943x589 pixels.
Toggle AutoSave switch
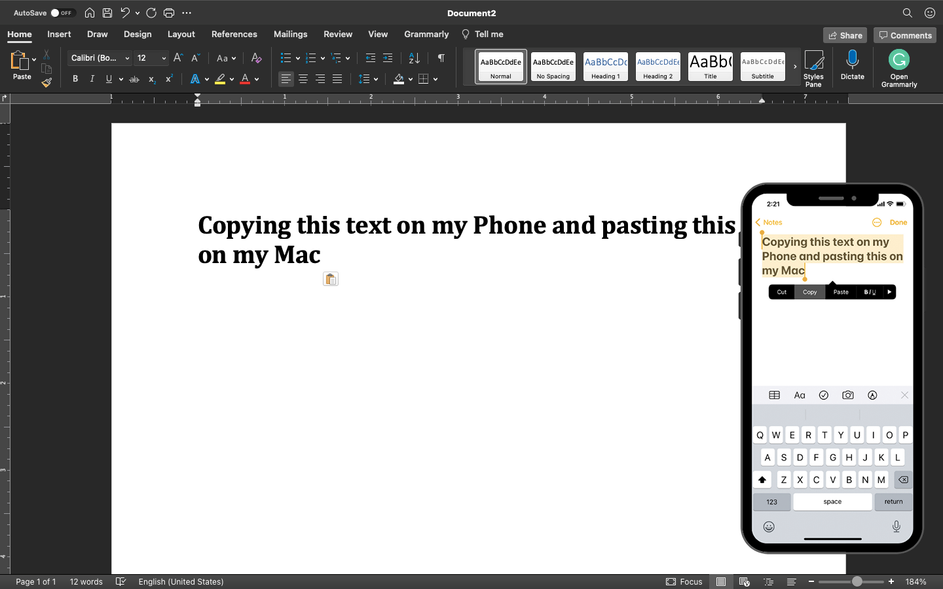61,13
